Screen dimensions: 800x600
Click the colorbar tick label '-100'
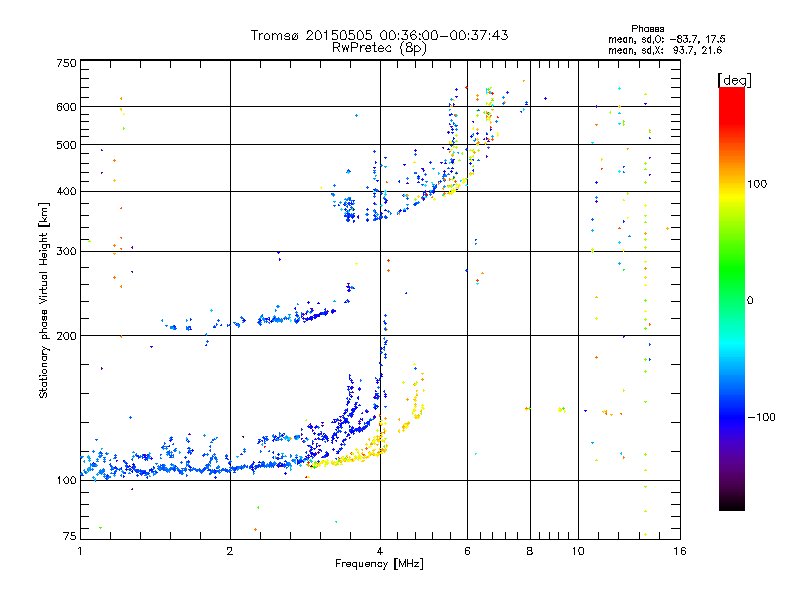click(x=761, y=417)
